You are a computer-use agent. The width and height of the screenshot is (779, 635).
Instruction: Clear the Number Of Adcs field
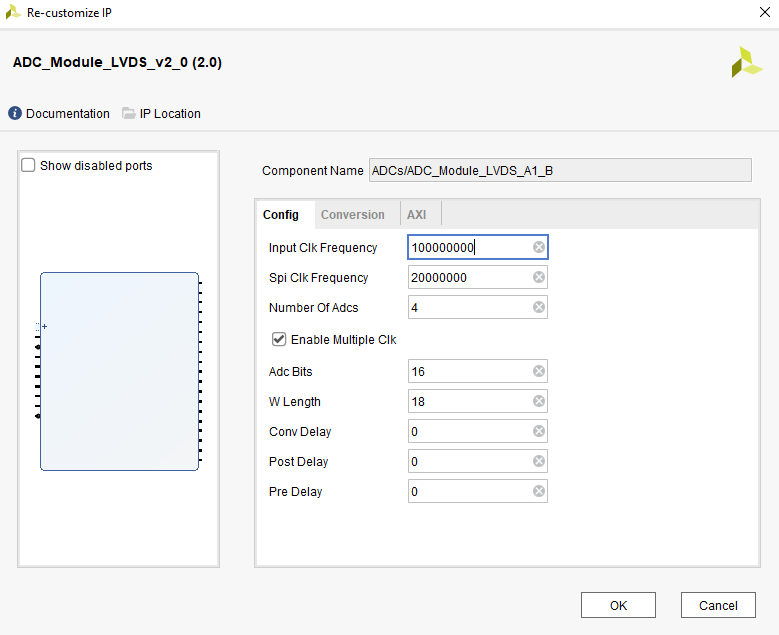(x=539, y=307)
